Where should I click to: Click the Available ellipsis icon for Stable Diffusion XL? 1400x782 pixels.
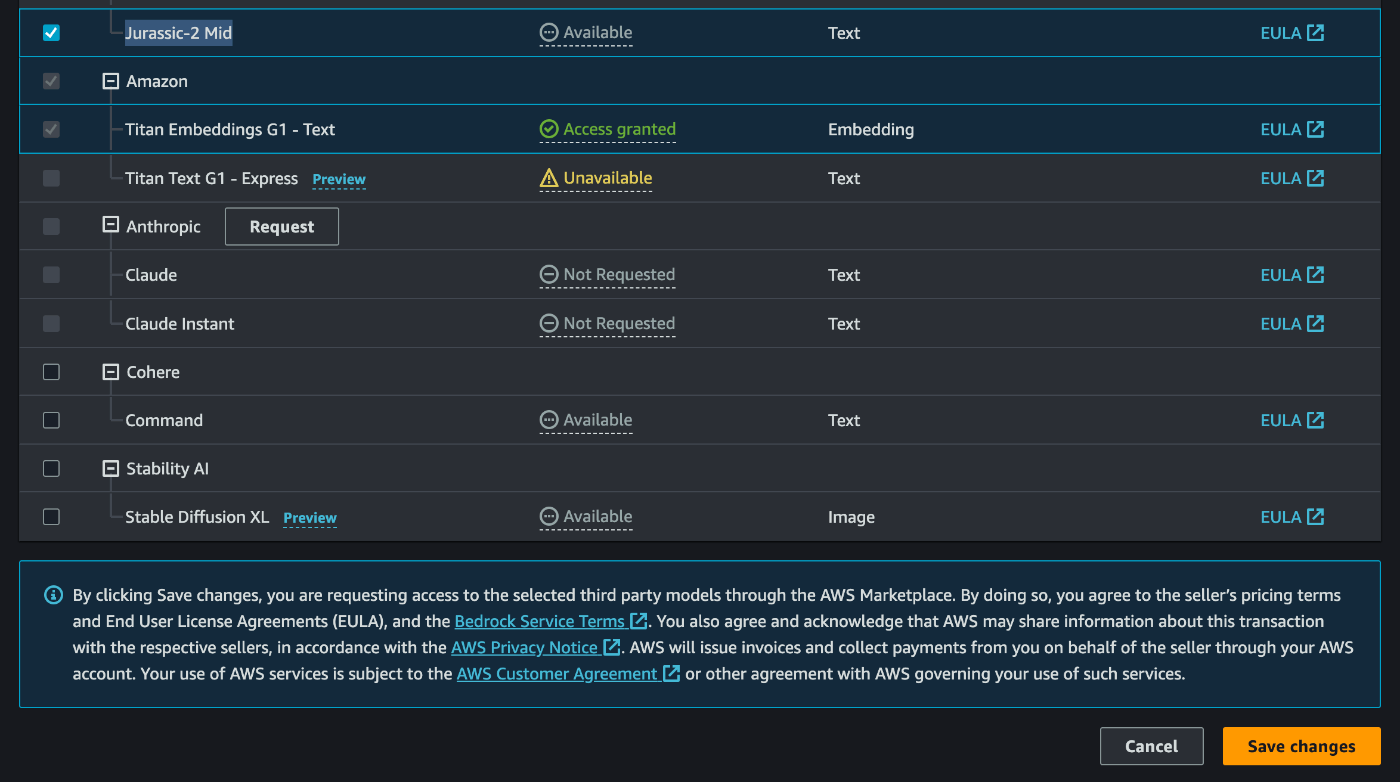(549, 517)
